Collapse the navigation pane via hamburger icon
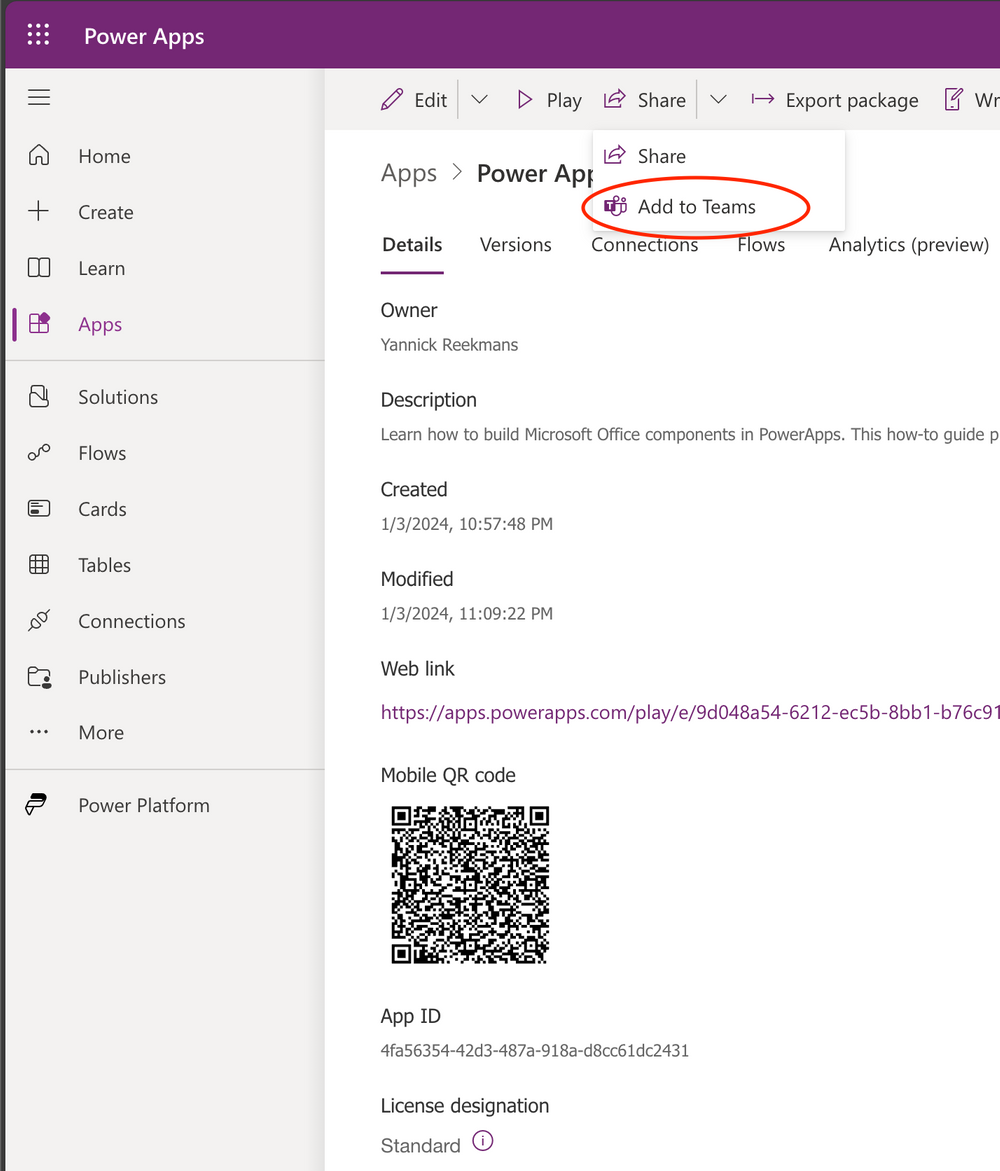This screenshot has height=1171, width=1000. (x=38, y=97)
